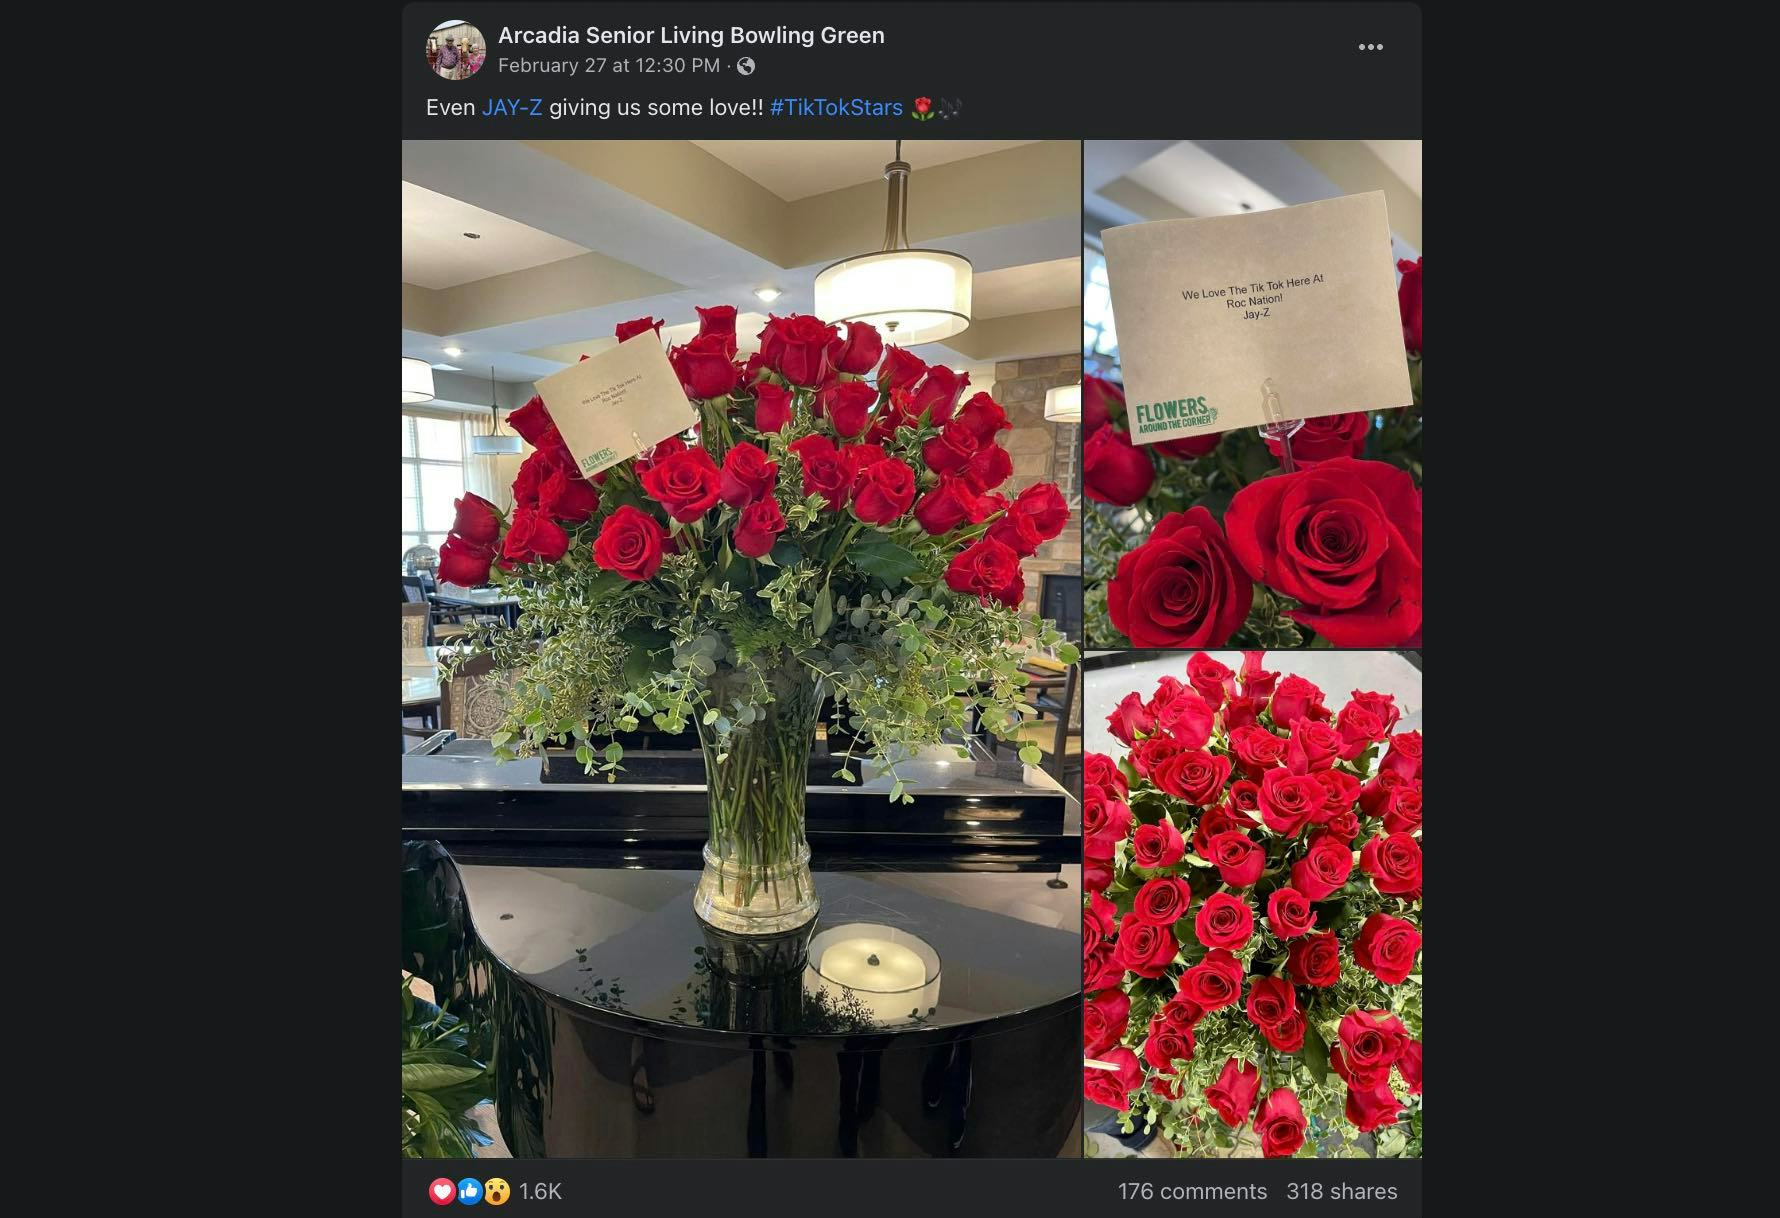Show the 1.6K reactions list
This screenshot has width=1780, height=1218.
click(x=540, y=1191)
